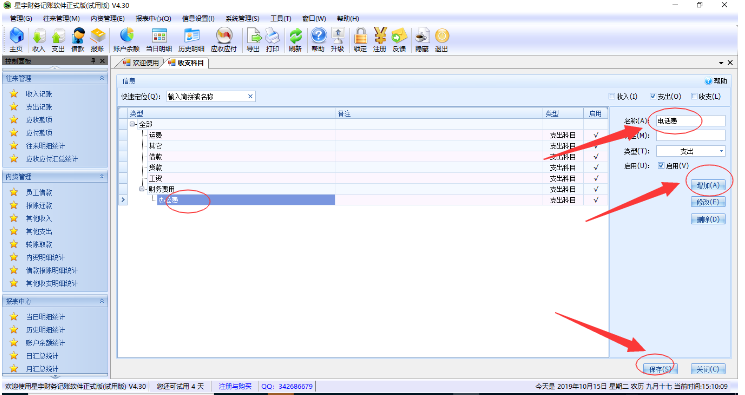
Task: Toggle enabled checkmark in the 工资 row
Action: tap(596, 178)
